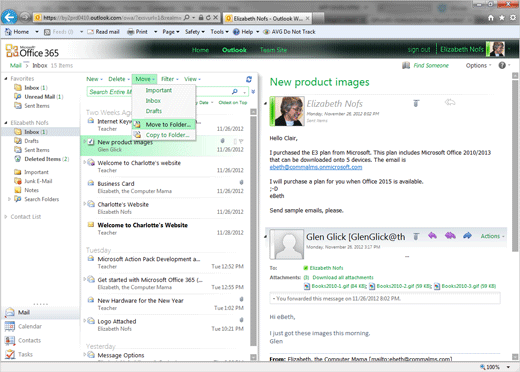Refresh the page from the address bar
The height and width of the screenshot is (372, 520).
[208, 17]
